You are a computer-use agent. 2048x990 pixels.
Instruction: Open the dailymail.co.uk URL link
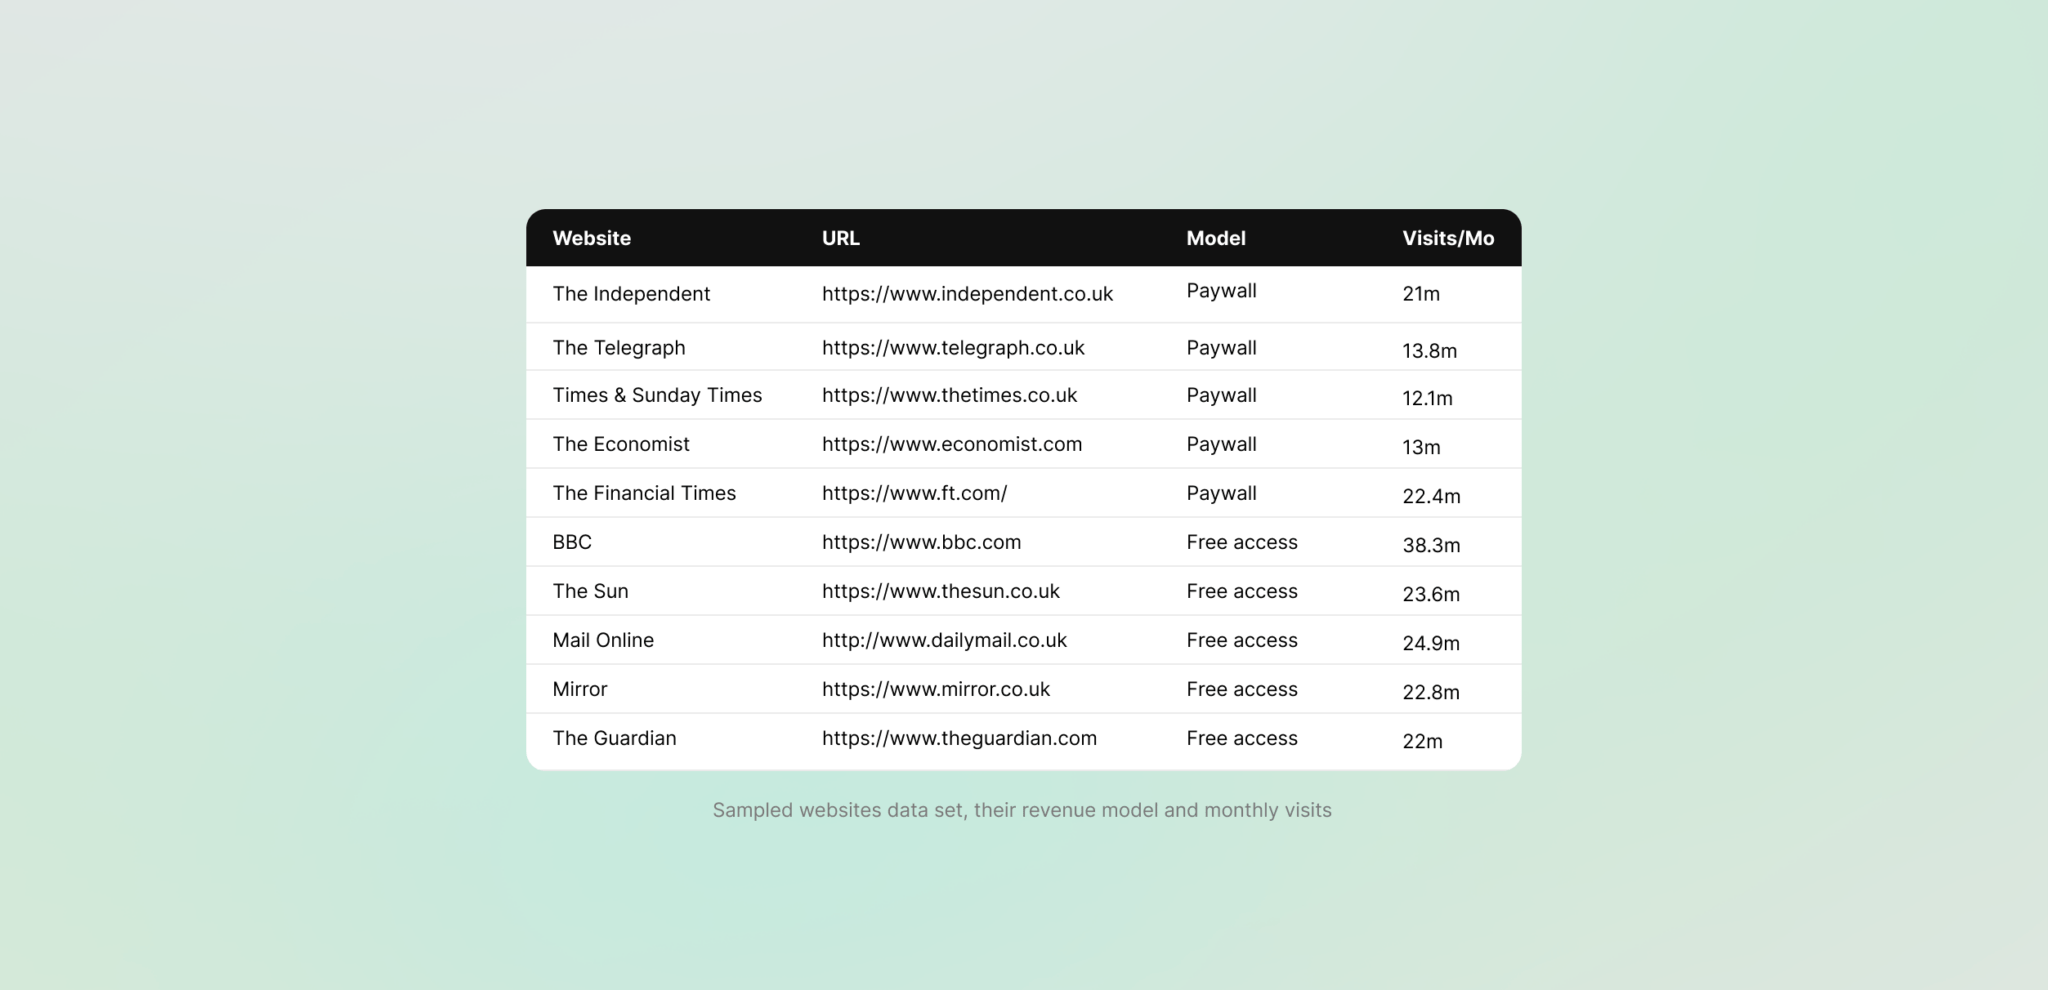point(944,640)
